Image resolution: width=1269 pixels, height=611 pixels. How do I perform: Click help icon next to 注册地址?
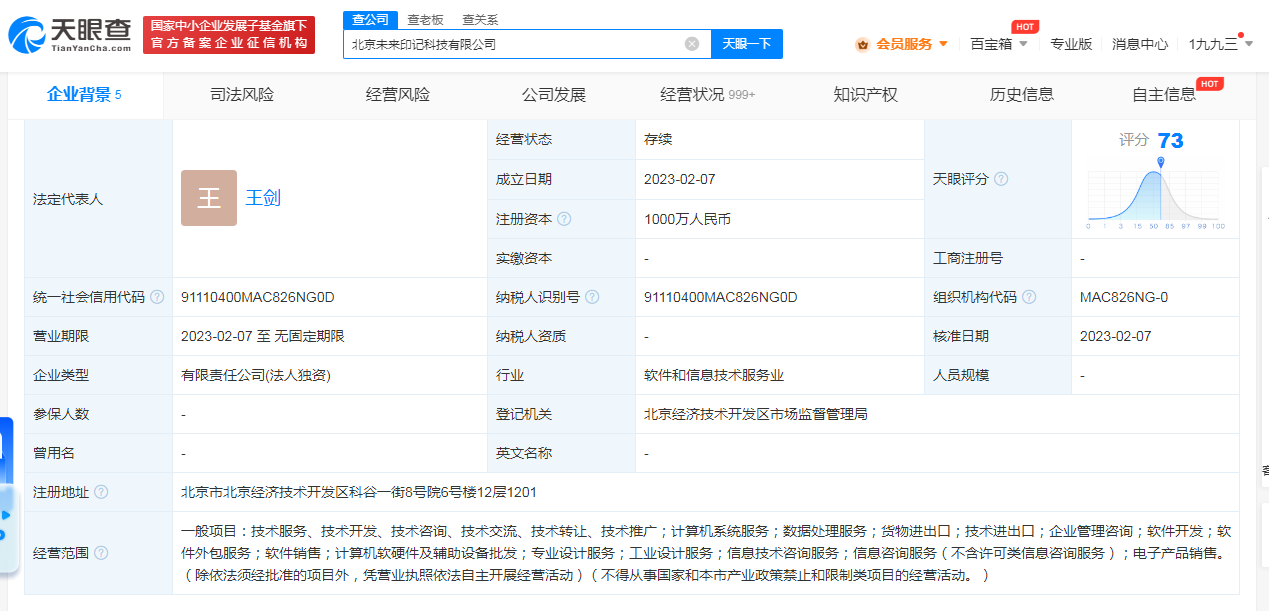point(101,492)
